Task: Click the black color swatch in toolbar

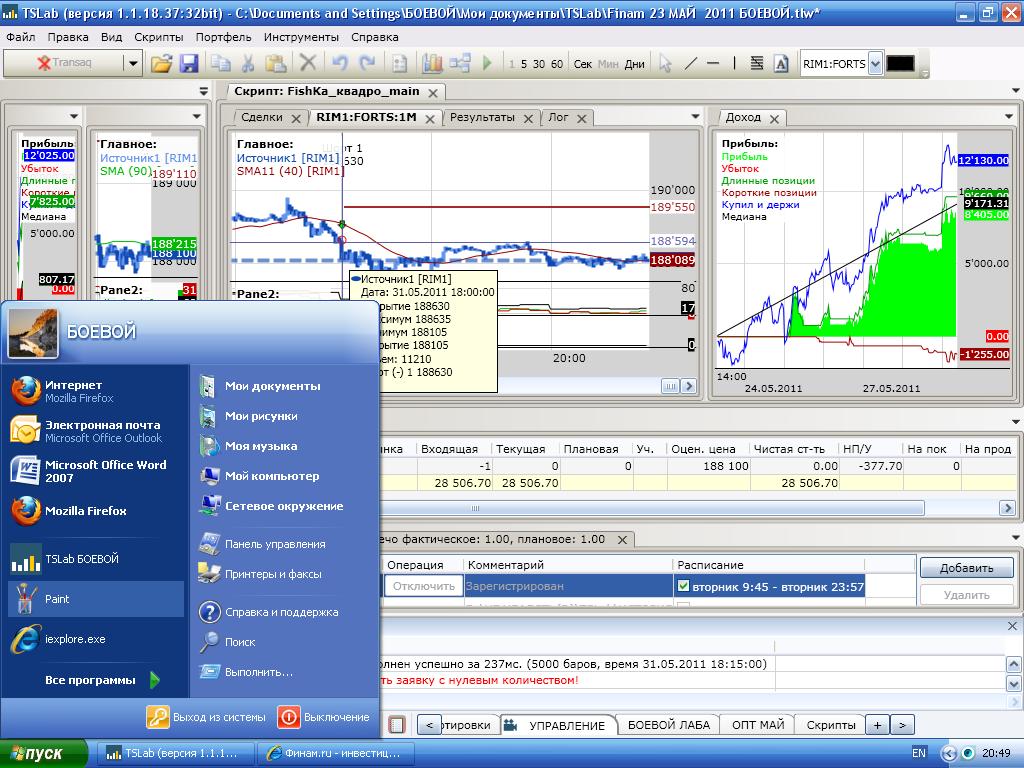Action: pos(900,63)
